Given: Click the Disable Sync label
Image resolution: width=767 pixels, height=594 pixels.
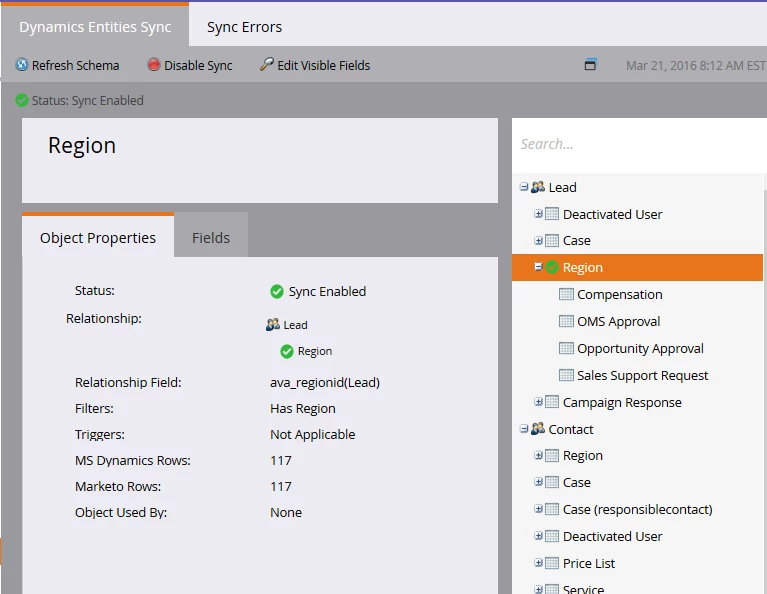Looking at the screenshot, I should pyautogui.click(x=198, y=66).
